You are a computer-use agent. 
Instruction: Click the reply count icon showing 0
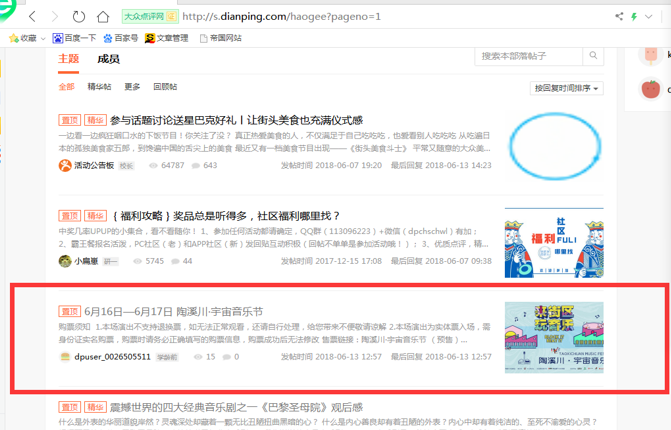click(x=226, y=357)
